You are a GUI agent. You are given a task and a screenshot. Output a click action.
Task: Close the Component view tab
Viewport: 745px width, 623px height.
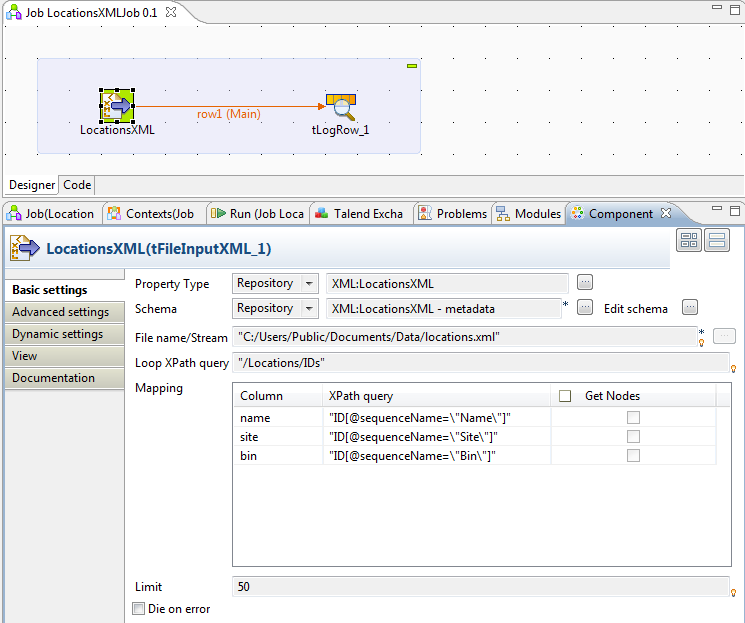coord(666,213)
